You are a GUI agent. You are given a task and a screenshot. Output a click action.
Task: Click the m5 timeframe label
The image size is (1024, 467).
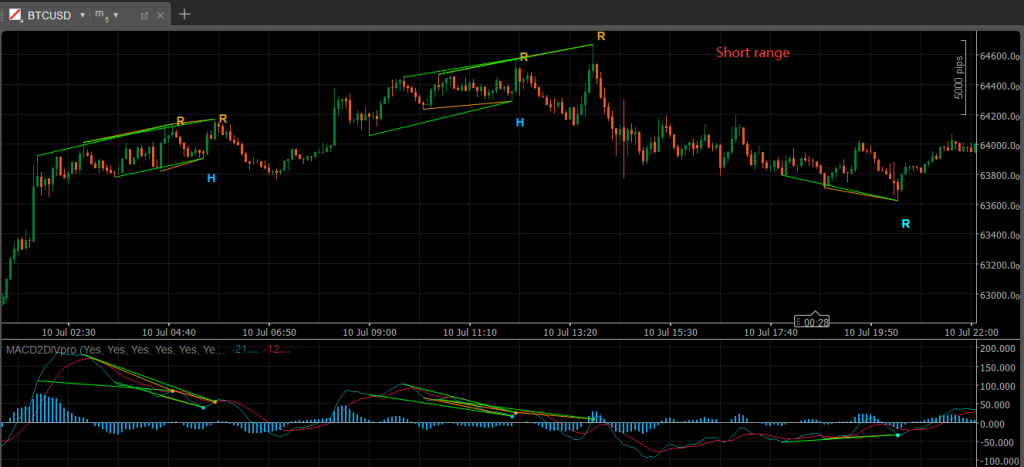(x=102, y=14)
